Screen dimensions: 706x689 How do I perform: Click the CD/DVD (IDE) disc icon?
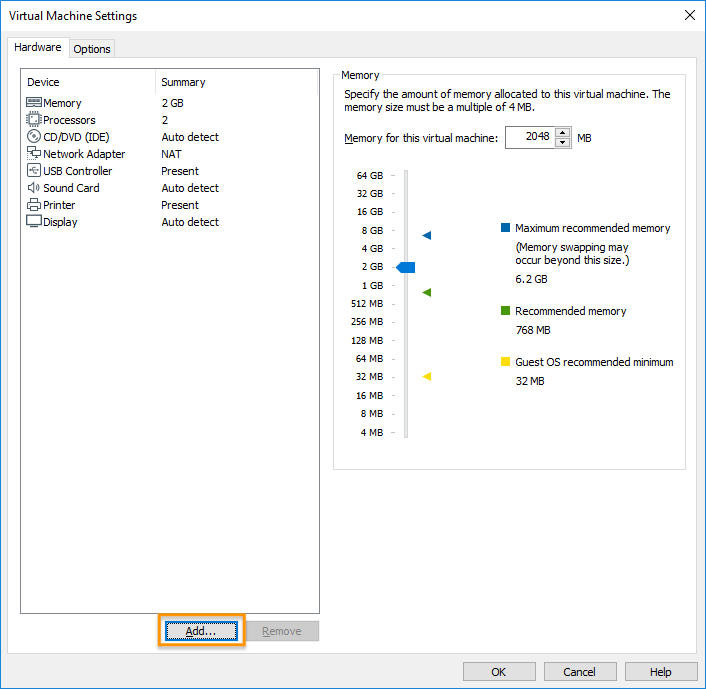pyautogui.click(x=34, y=136)
